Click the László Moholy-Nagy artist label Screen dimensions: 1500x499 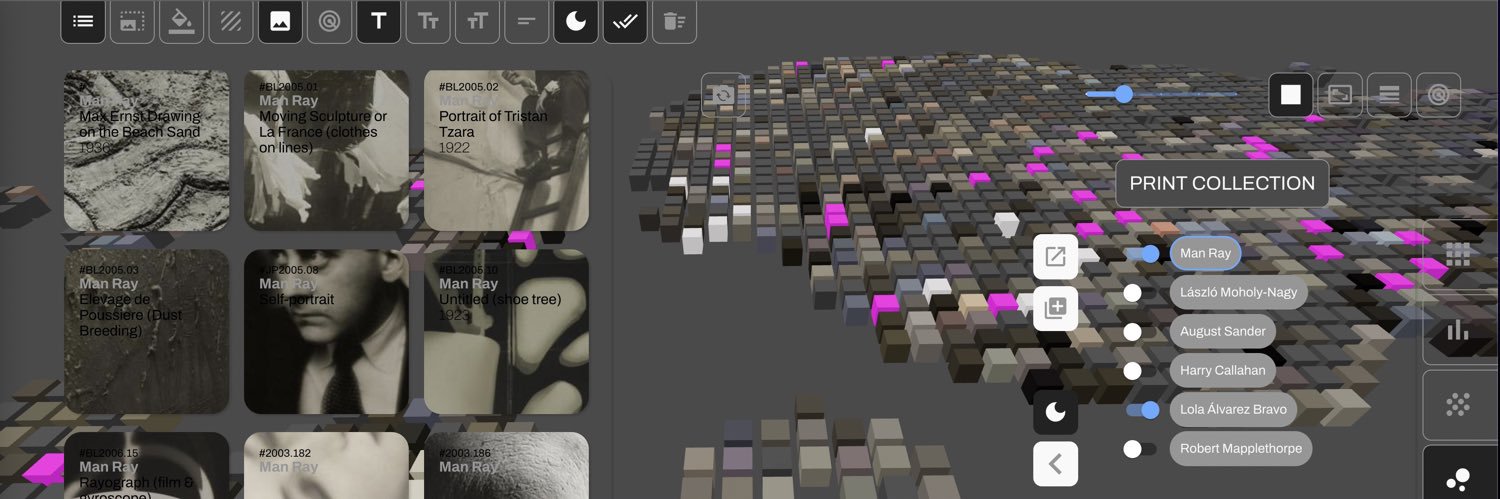pyautogui.click(x=1238, y=293)
